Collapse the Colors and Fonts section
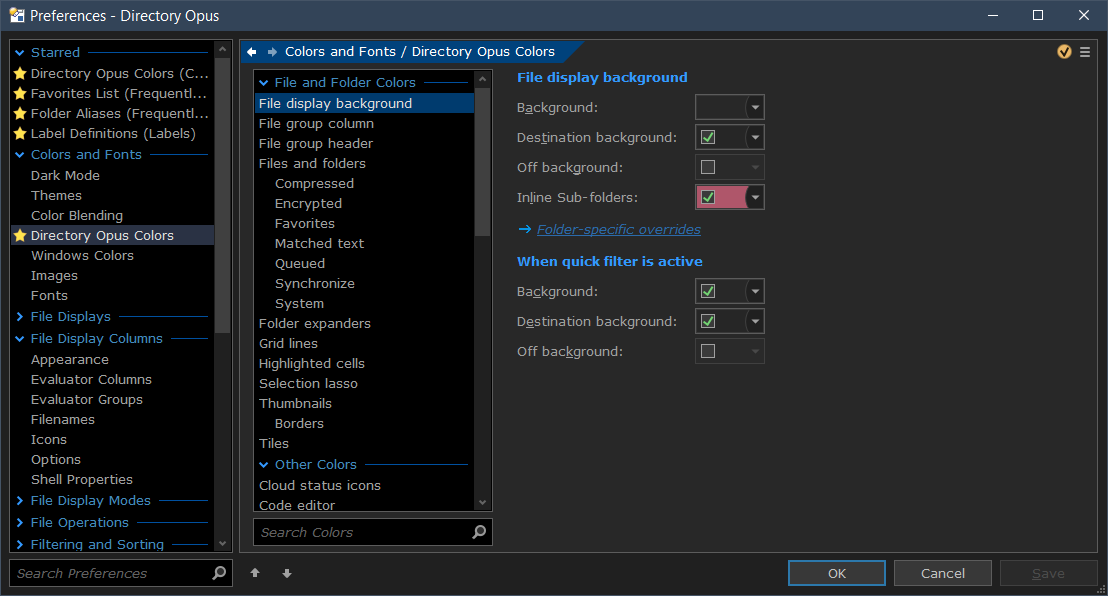The image size is (1108, 596). pos(20,154)
